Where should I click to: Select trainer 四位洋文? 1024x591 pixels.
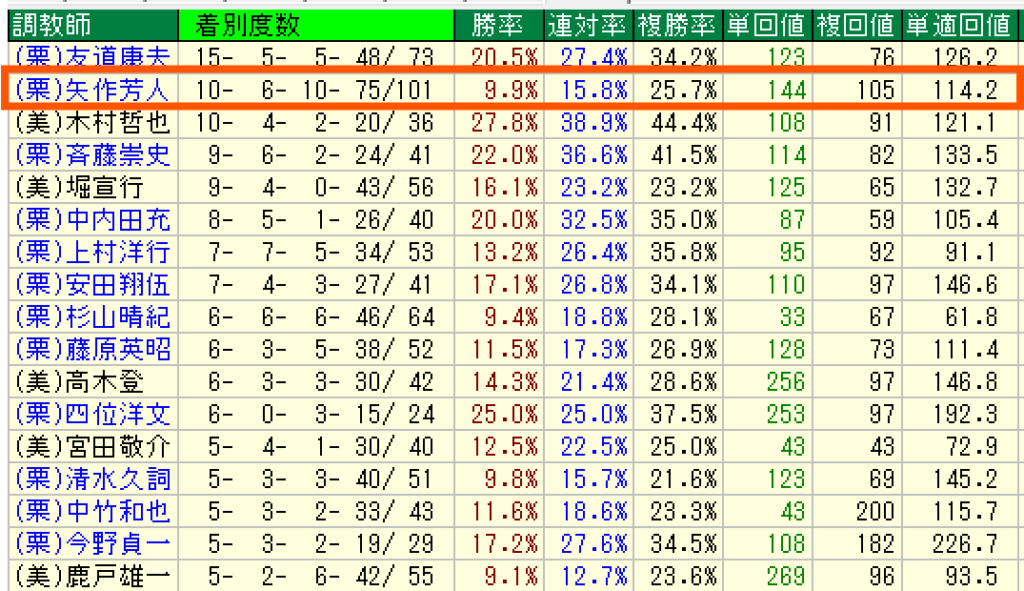pos(92,414)
